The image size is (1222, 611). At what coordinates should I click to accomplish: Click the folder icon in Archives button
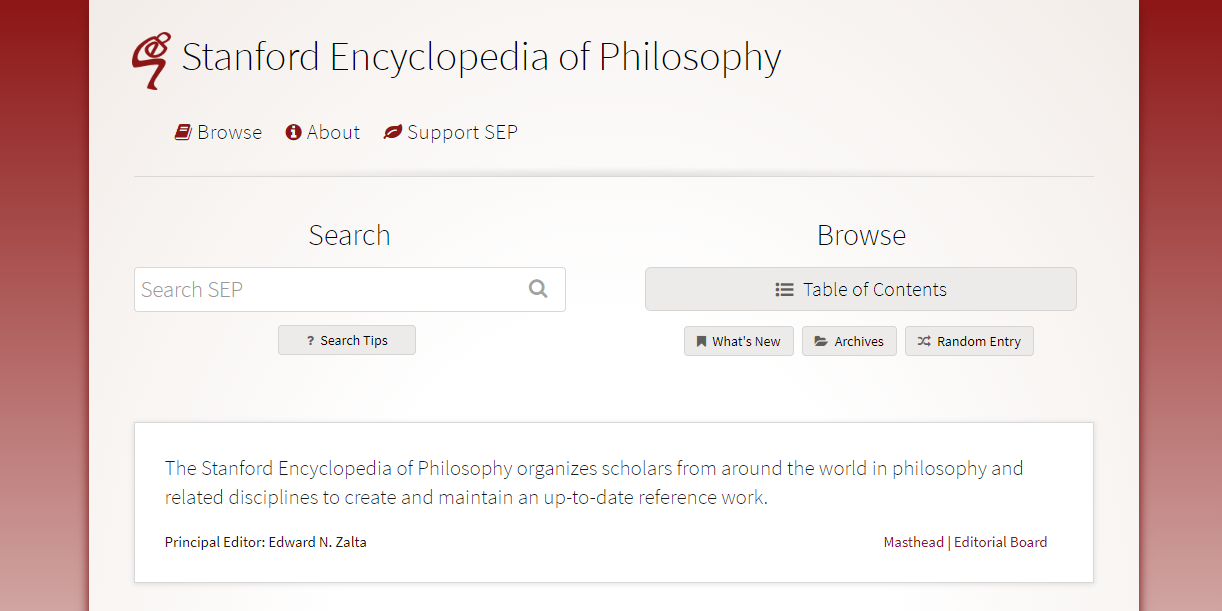821,341
